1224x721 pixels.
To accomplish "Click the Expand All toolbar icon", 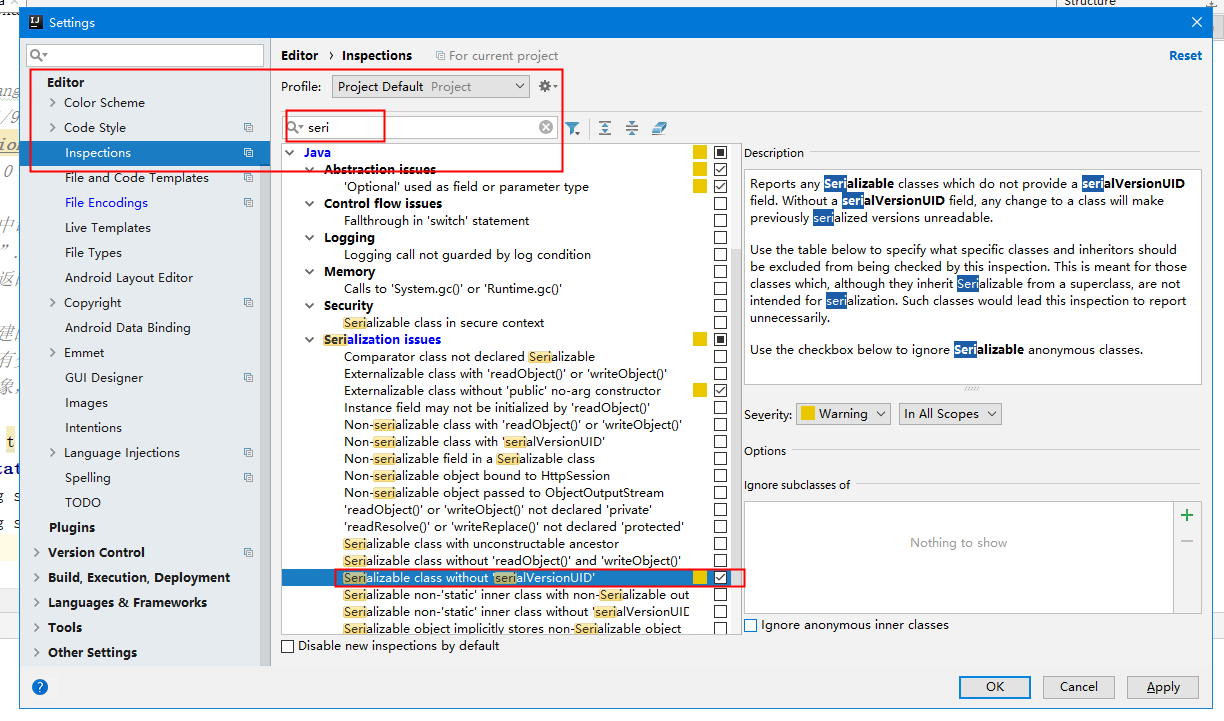I will pyautogui.click(x=605, y=128).
